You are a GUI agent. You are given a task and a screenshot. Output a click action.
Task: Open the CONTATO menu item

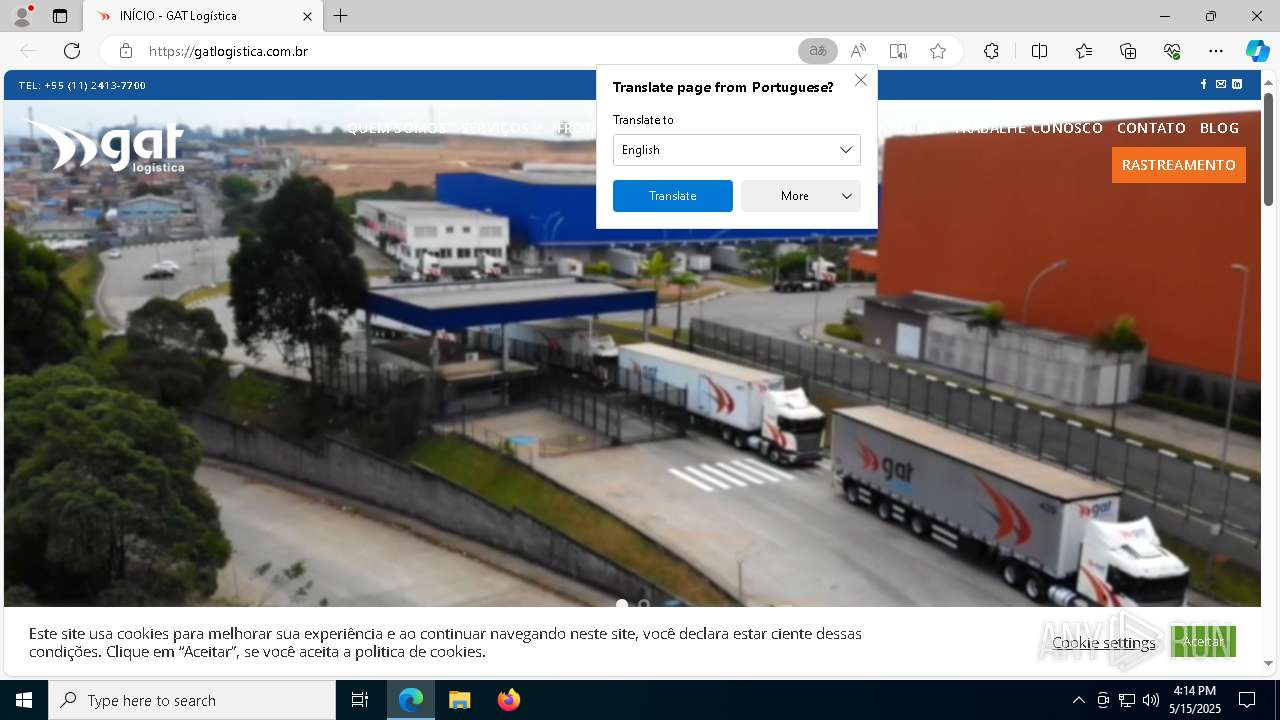tap(1151, 128)
